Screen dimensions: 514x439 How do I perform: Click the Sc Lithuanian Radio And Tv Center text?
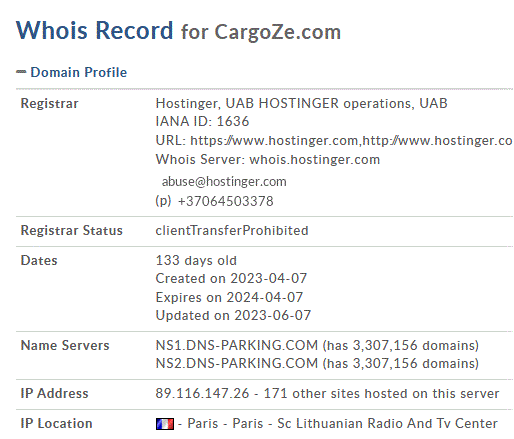click(x=387, y=424)
